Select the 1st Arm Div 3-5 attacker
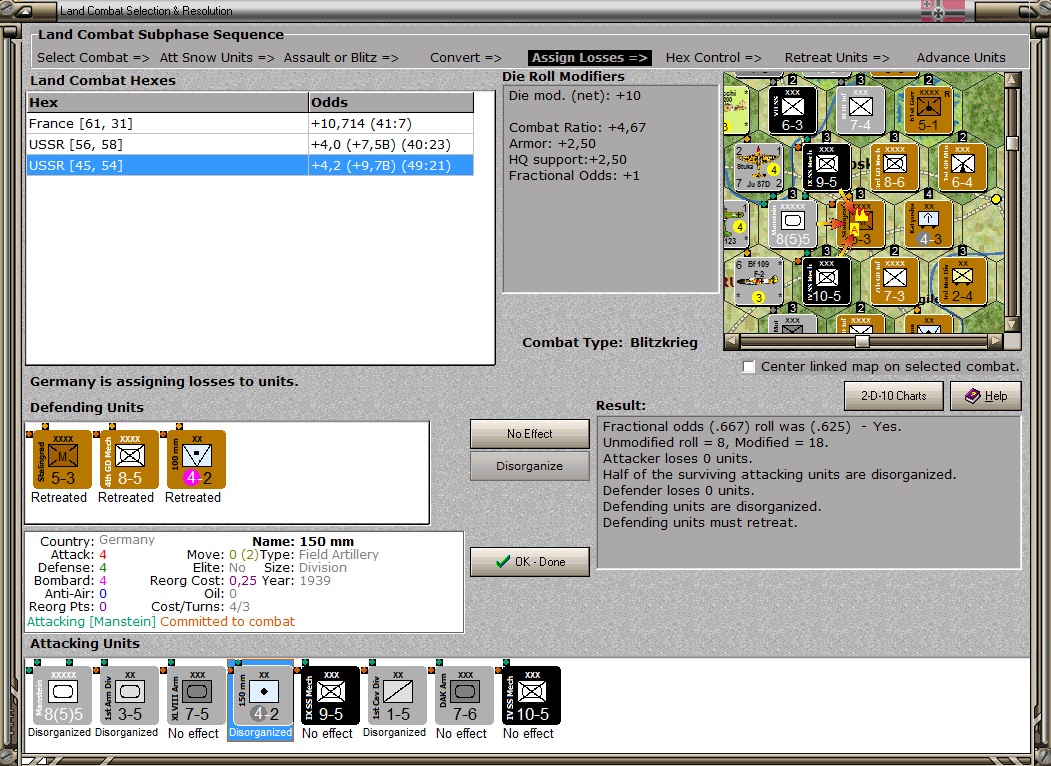This screenshot has width=1051, height=766. [x=129, y=695]
